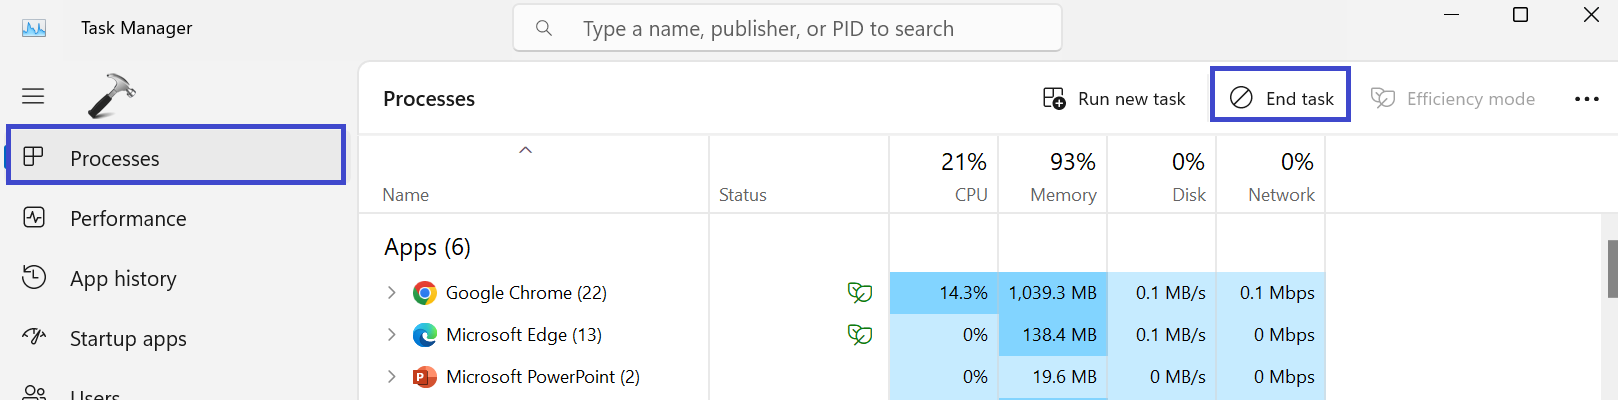
Task: Click the Google Chrome app icon
Action: coord(425,293)
